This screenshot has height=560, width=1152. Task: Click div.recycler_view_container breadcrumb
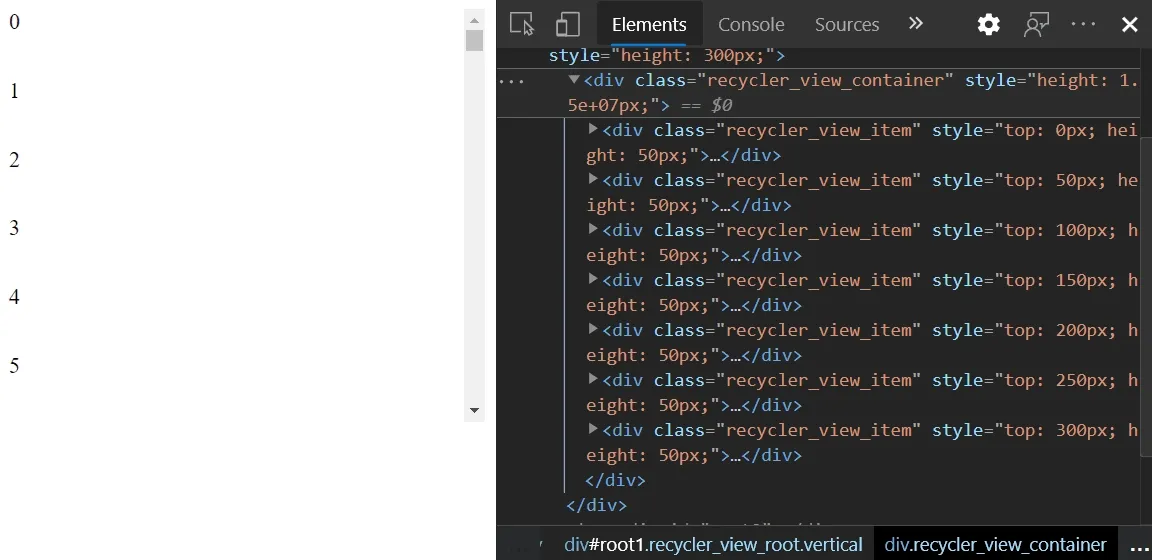(x=995, y=545)
